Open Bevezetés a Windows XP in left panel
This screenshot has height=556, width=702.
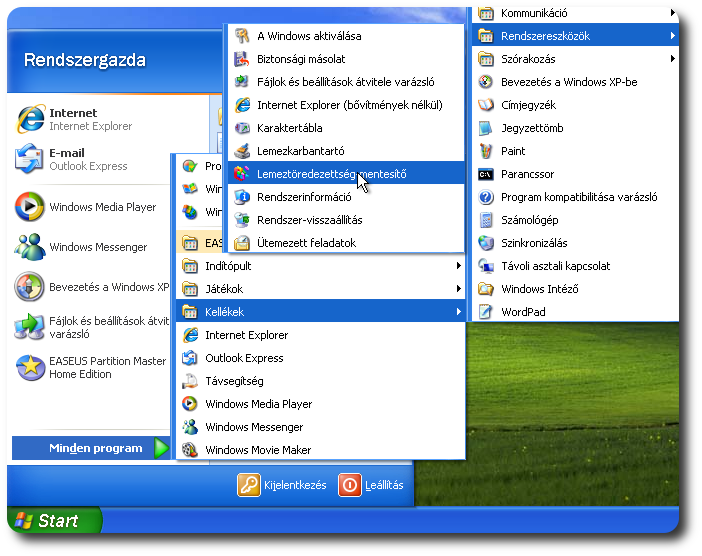click(x=91, y=287)
